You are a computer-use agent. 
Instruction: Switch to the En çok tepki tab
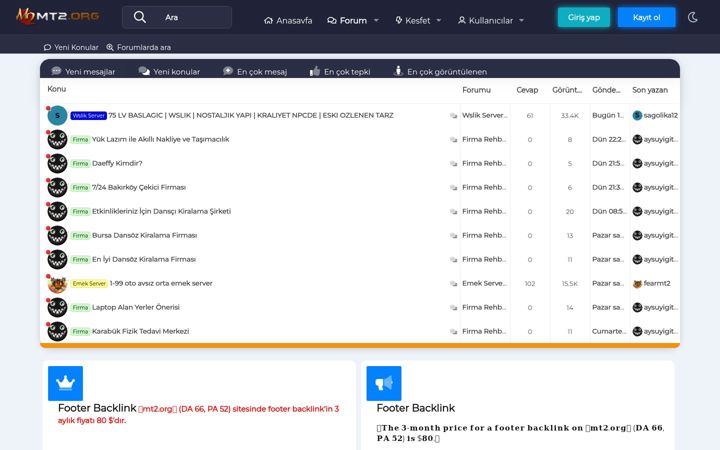tap(340, 72)
